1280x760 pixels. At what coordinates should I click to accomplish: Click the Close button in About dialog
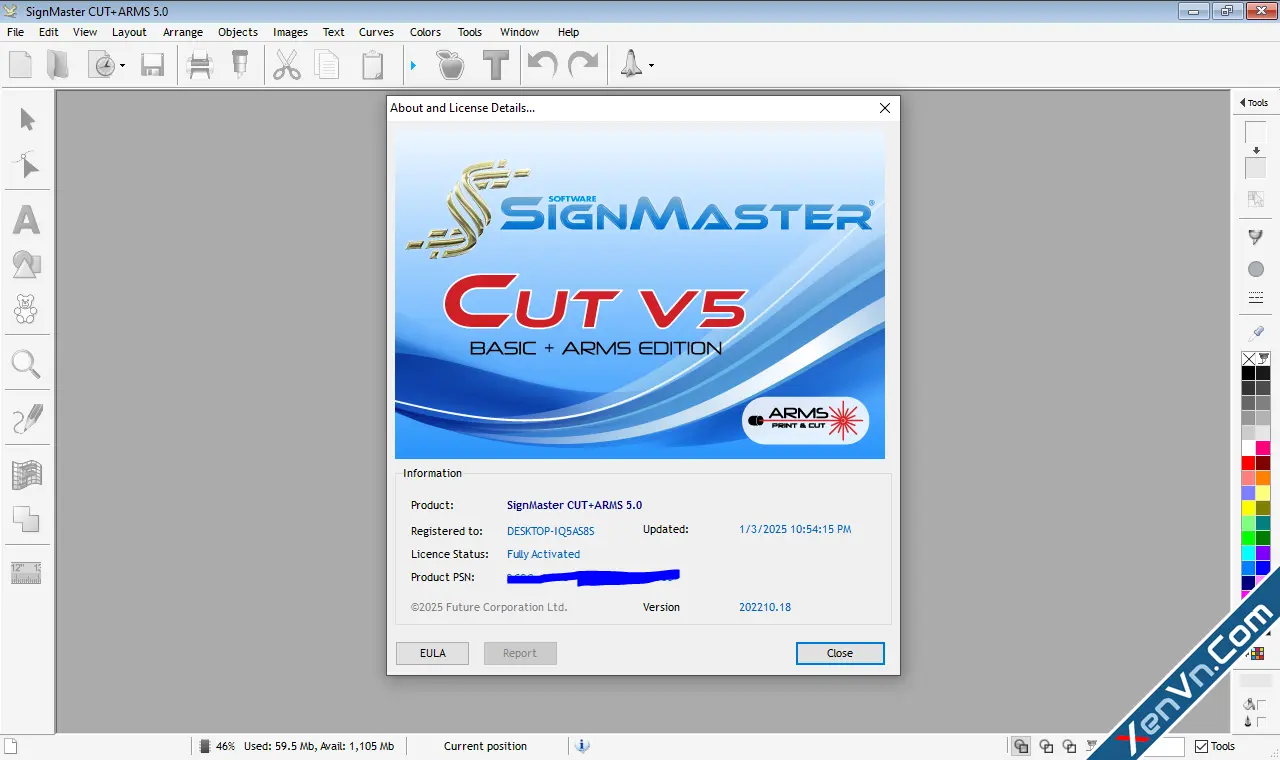click(x=840, y=653)
